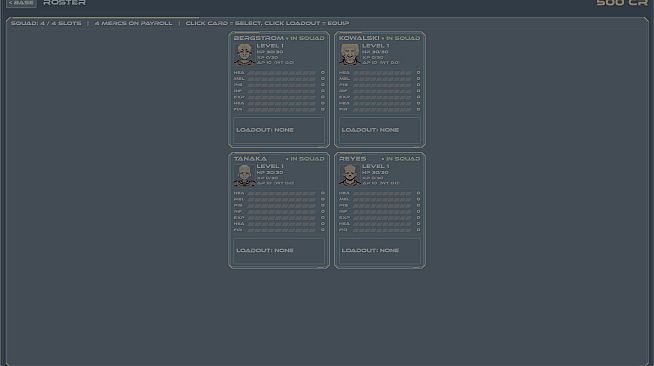This screenshot has height=366, width=654.
Task: Click Reyes's In Squad status
Action: click(x=401, y=159)
